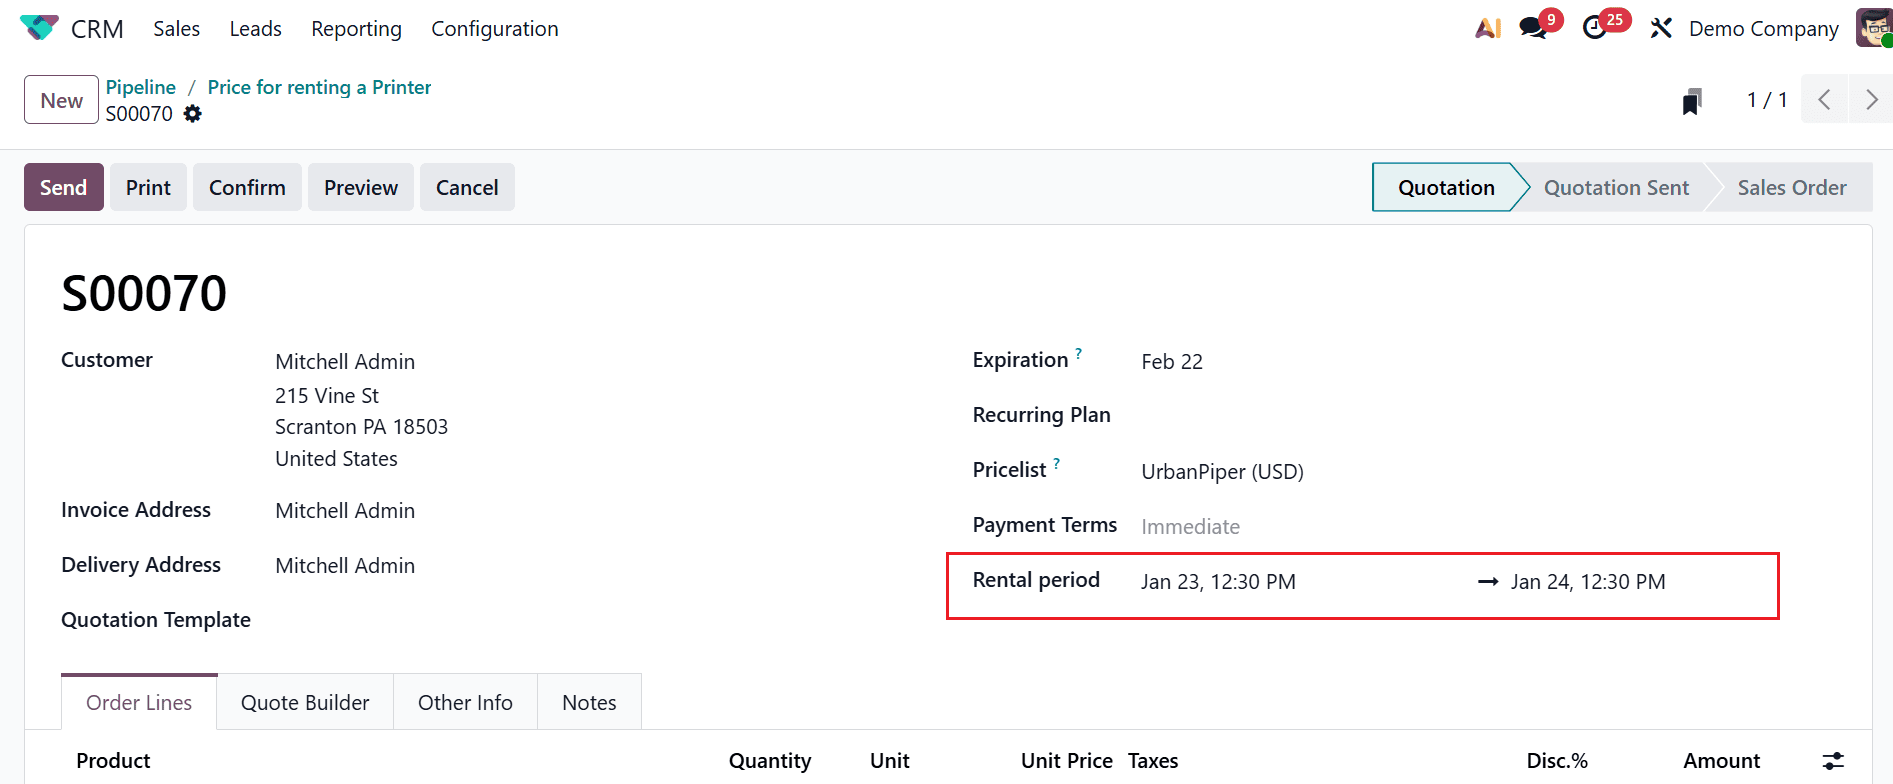The height and width of the screenshot is (784, 1893).
Task: Click the debug tools wrench icon
Action: (x=1661, y=28)
